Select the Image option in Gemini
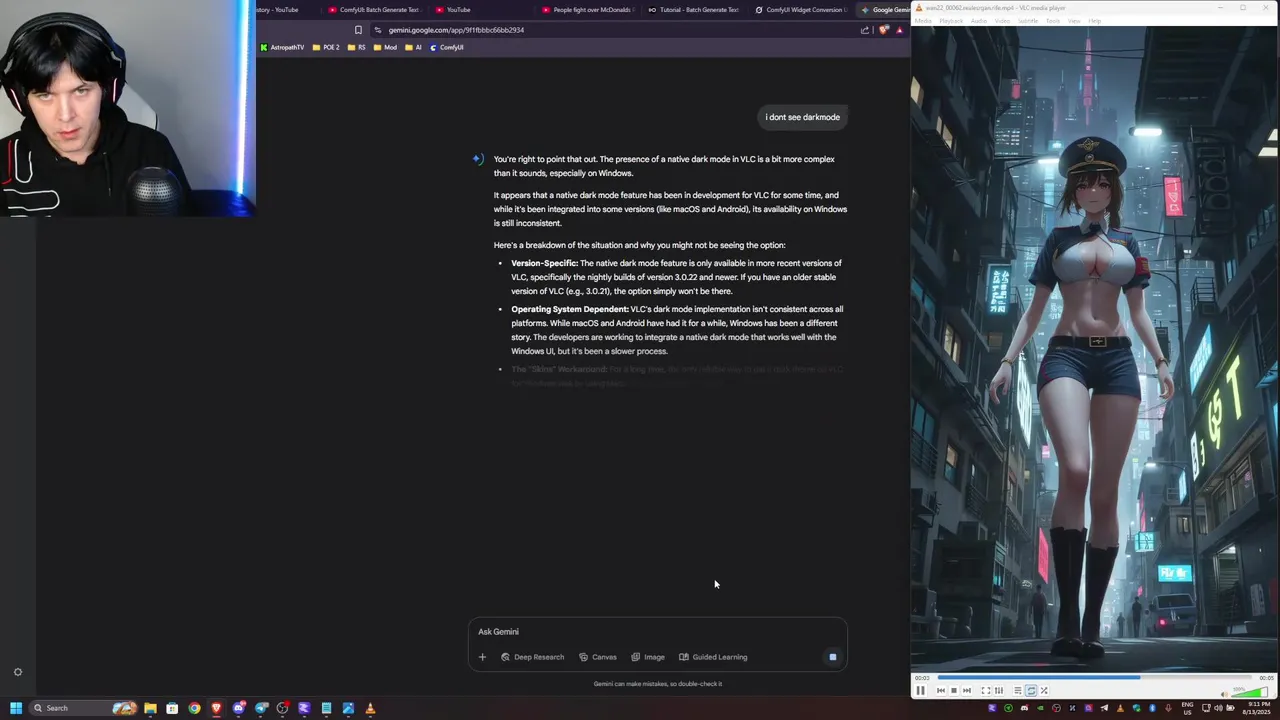The image size is (1280, 720). tap(648, 657)
